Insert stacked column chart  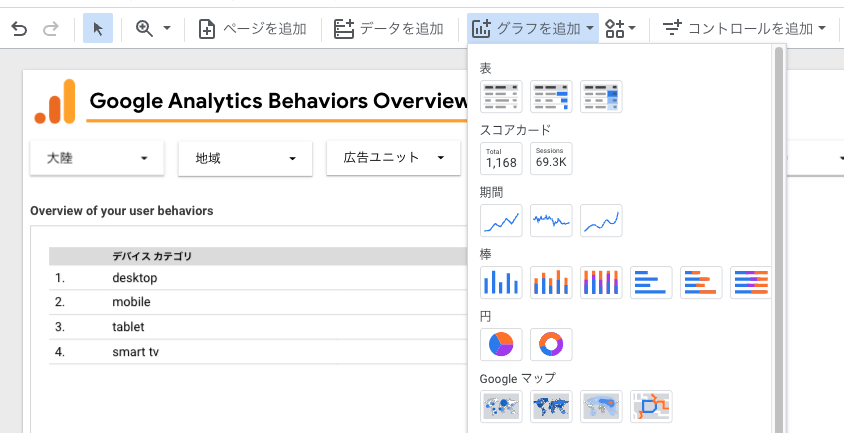[x=551, y=282]
